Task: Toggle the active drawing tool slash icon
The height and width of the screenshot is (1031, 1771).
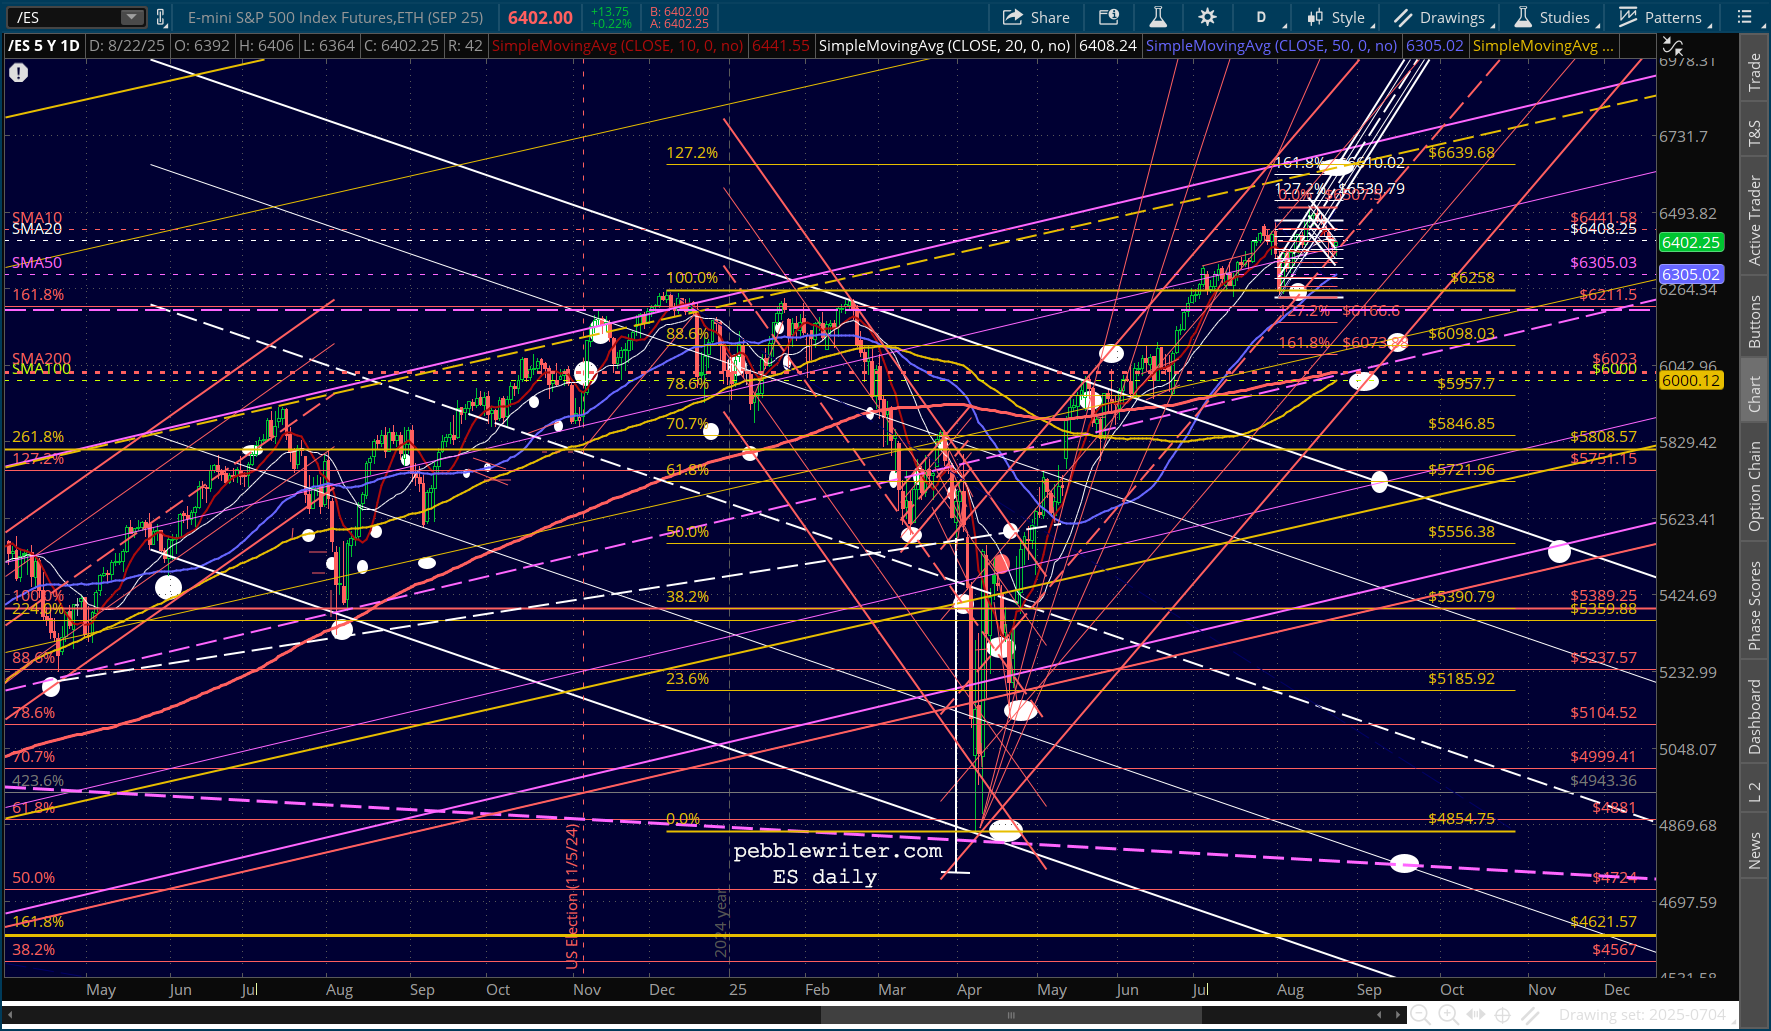Action: pyautogui.click(x=1530, y=1015)
